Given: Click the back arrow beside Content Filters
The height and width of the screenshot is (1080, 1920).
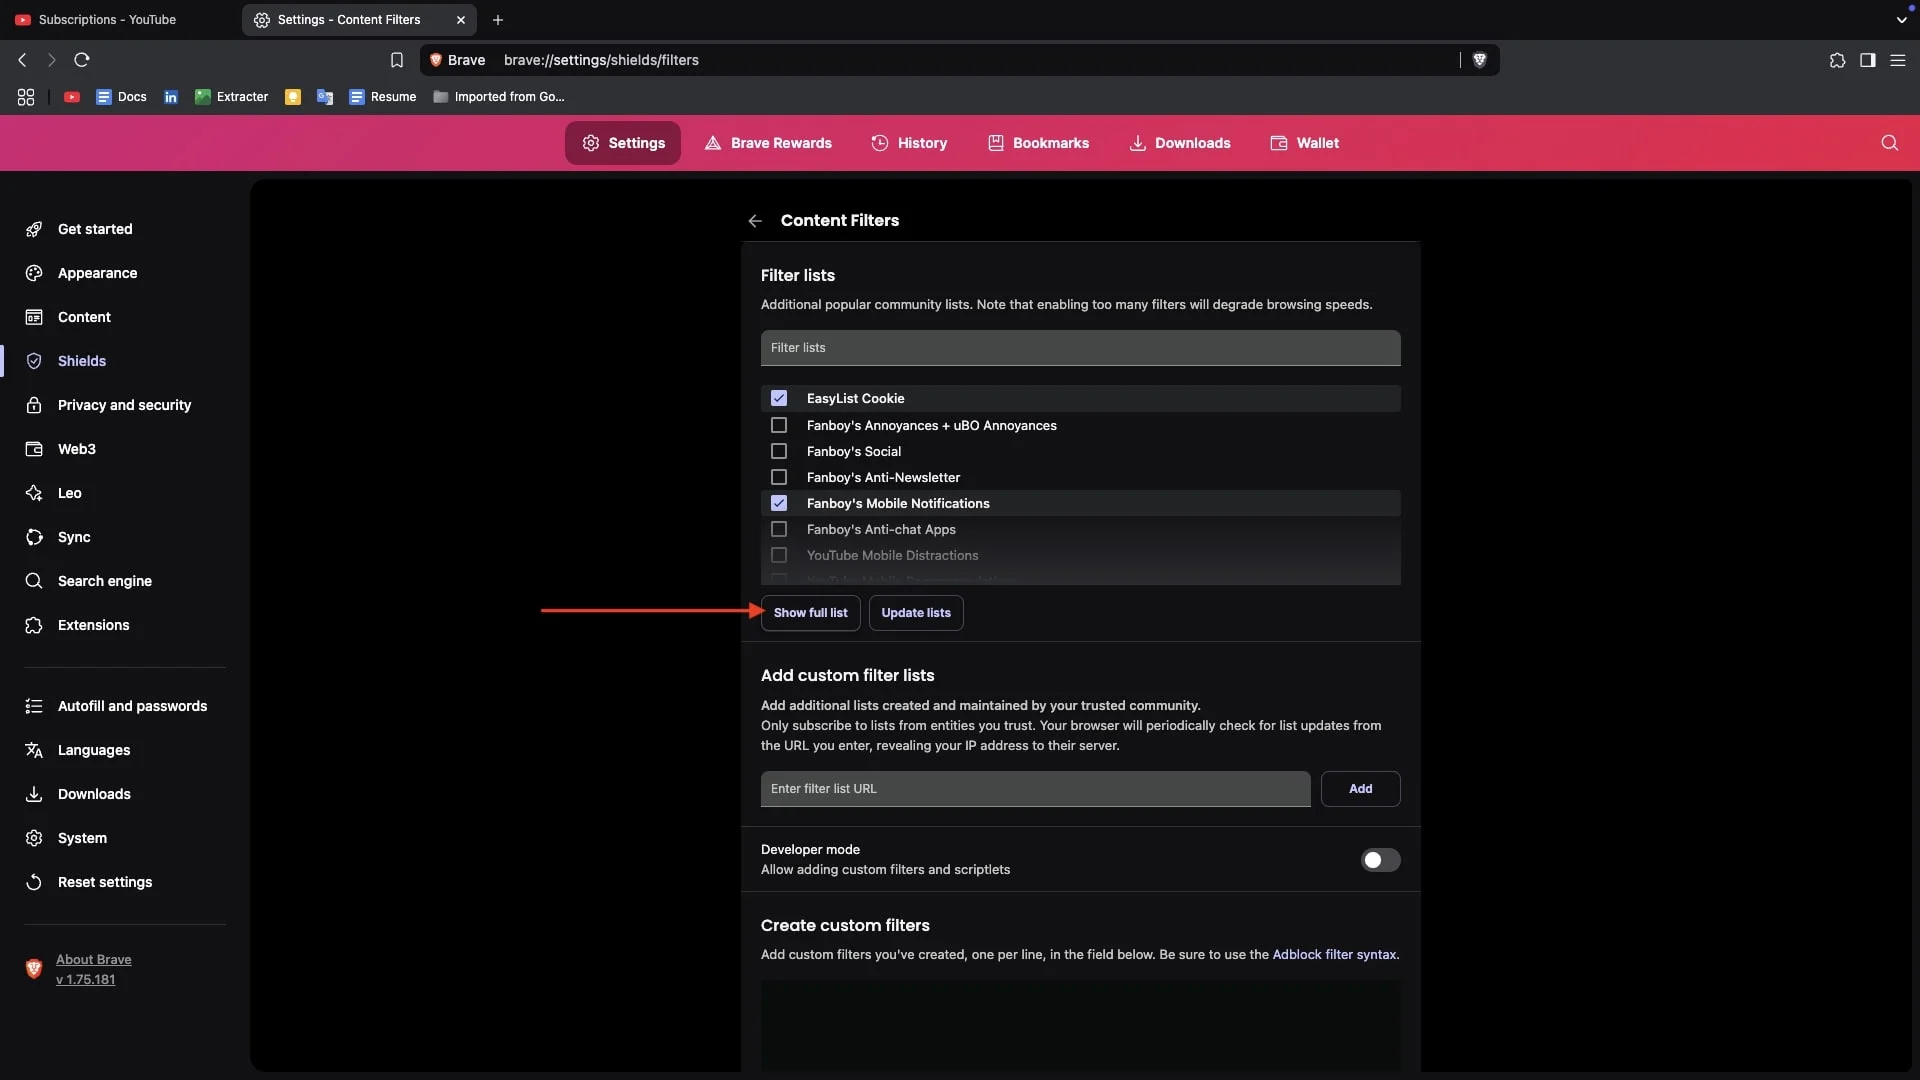Looking at the screenshot, I should [x=755, y=221].
